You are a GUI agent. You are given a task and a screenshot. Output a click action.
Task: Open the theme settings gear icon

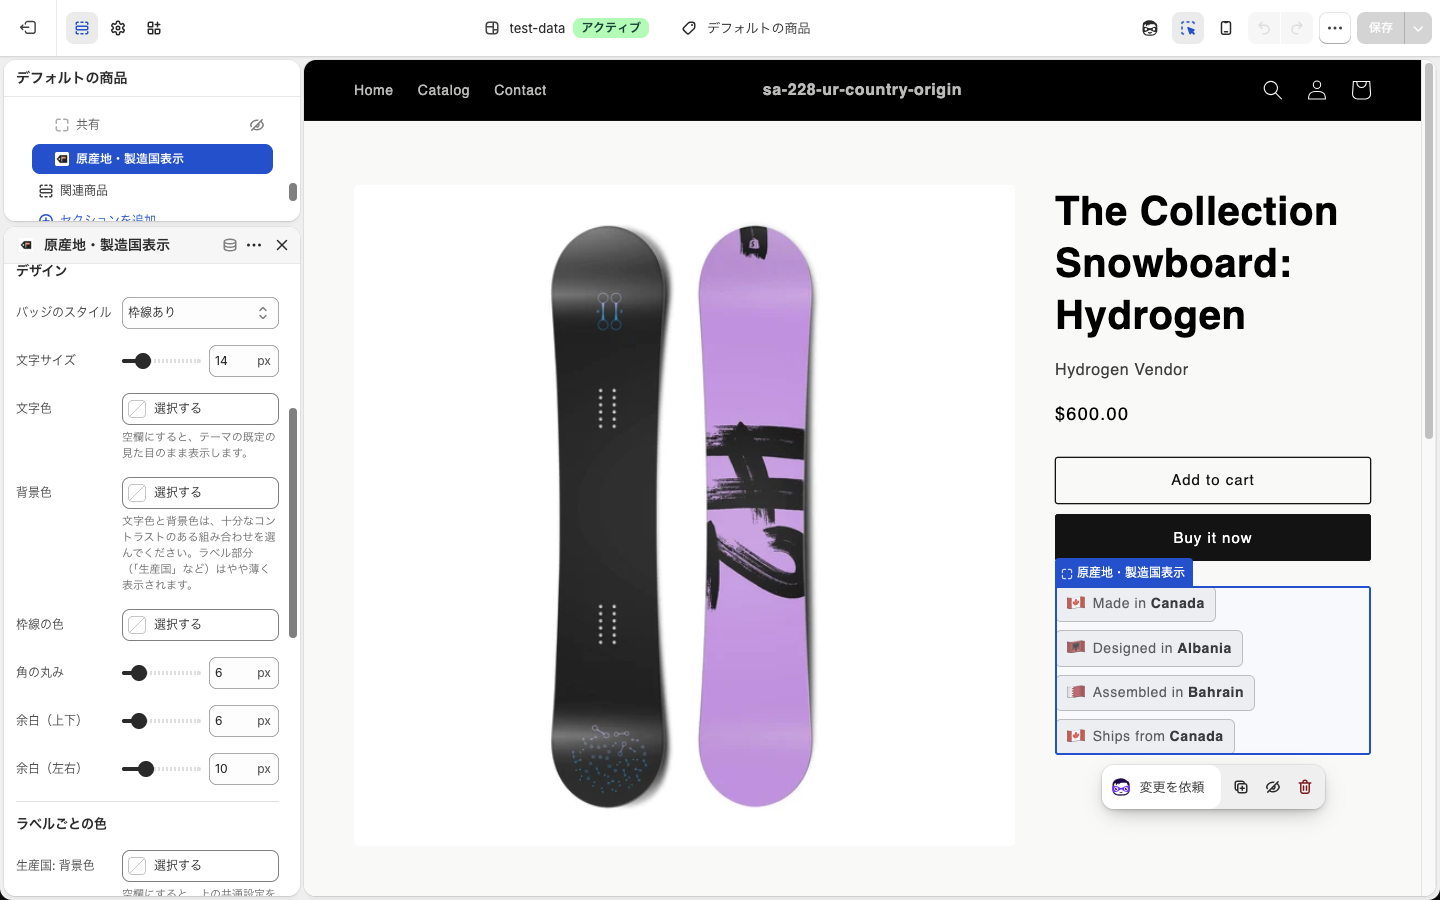coord(118,28)
